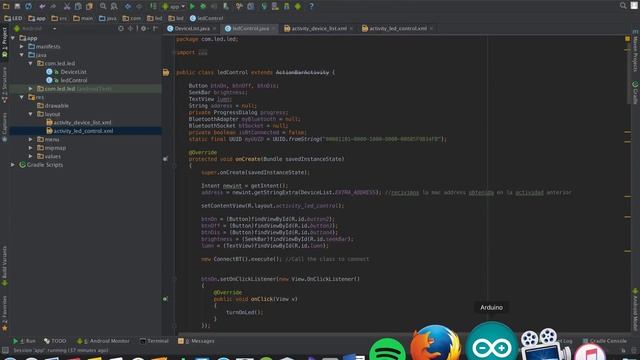Click the Project panel settings gear icon
Screen dimensions: 640x360
pyautogui.click(x=144, y=29)
